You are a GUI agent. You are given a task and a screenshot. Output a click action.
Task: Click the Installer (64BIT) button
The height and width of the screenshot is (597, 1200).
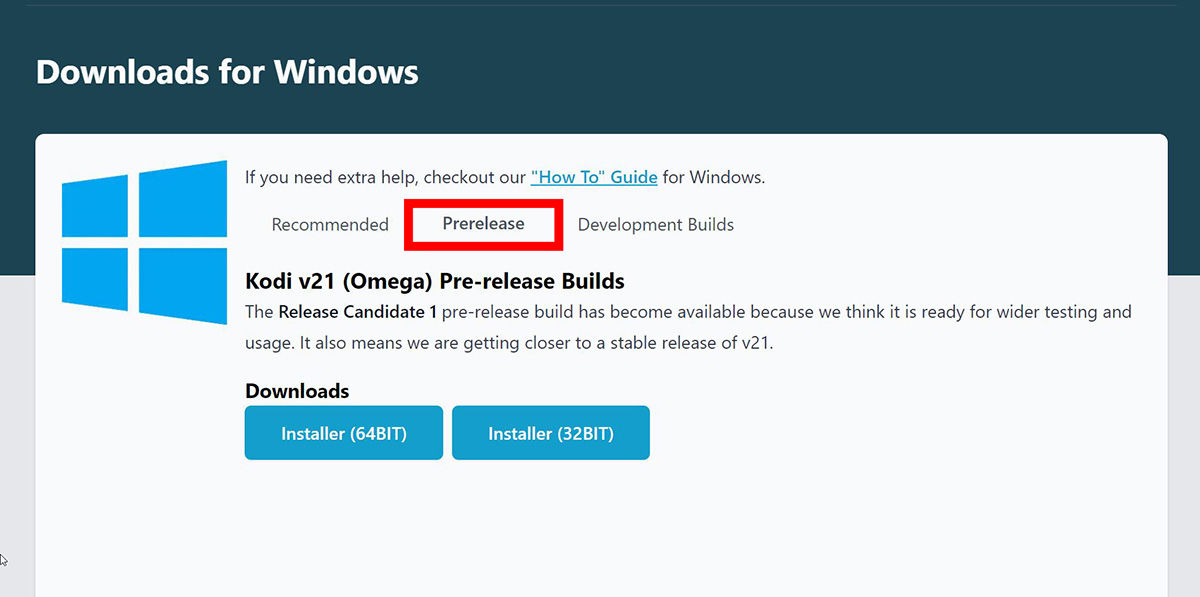click(x=343, y=432)
